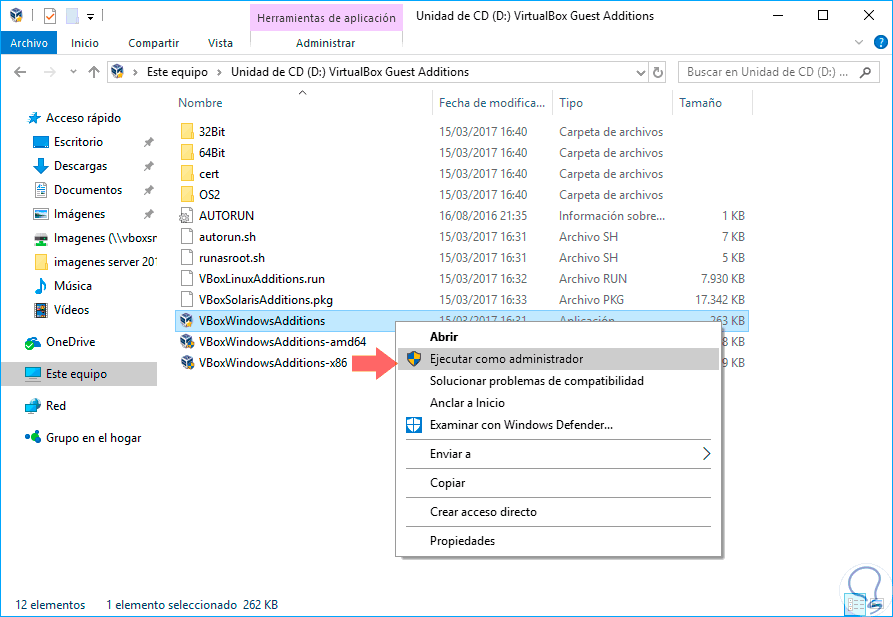Go up one folder level arrow
893x617 pixels.
[x=94, y=72]
